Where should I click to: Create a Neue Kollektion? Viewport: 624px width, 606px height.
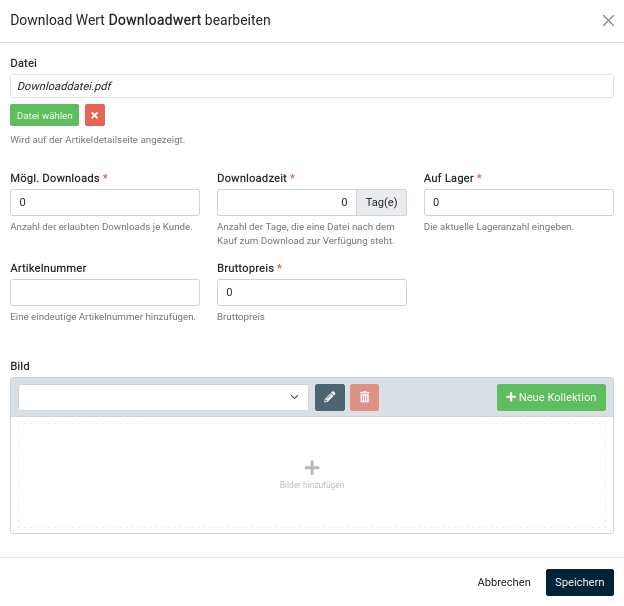tap(551, 397)
